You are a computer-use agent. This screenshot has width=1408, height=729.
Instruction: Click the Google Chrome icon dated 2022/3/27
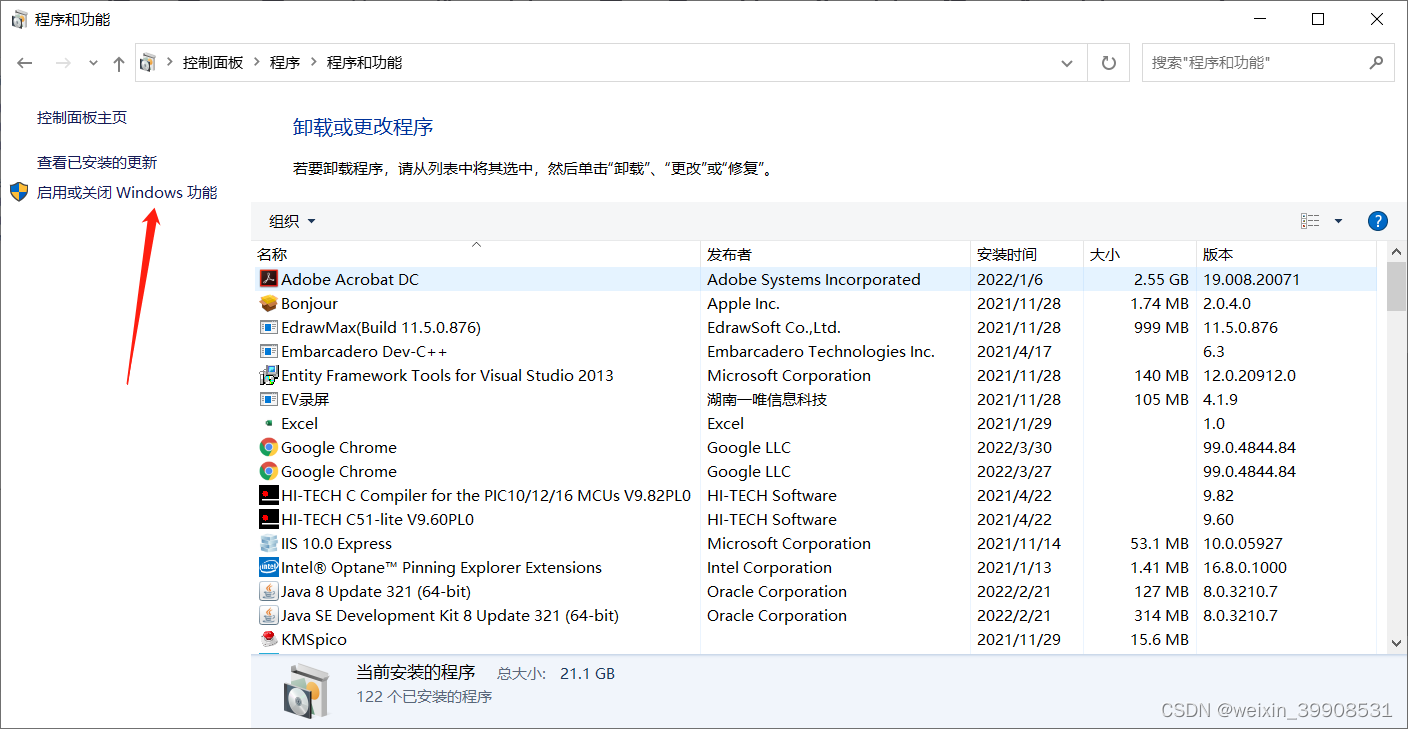point(268,472)
